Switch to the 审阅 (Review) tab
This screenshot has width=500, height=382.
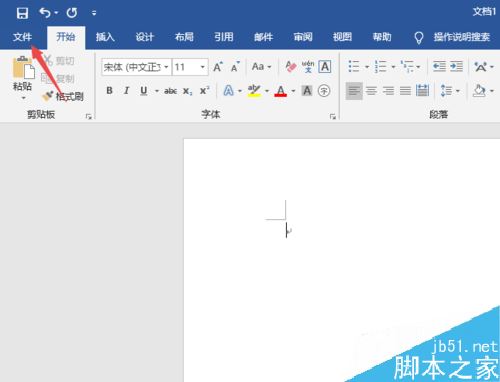tap(303, 37)
